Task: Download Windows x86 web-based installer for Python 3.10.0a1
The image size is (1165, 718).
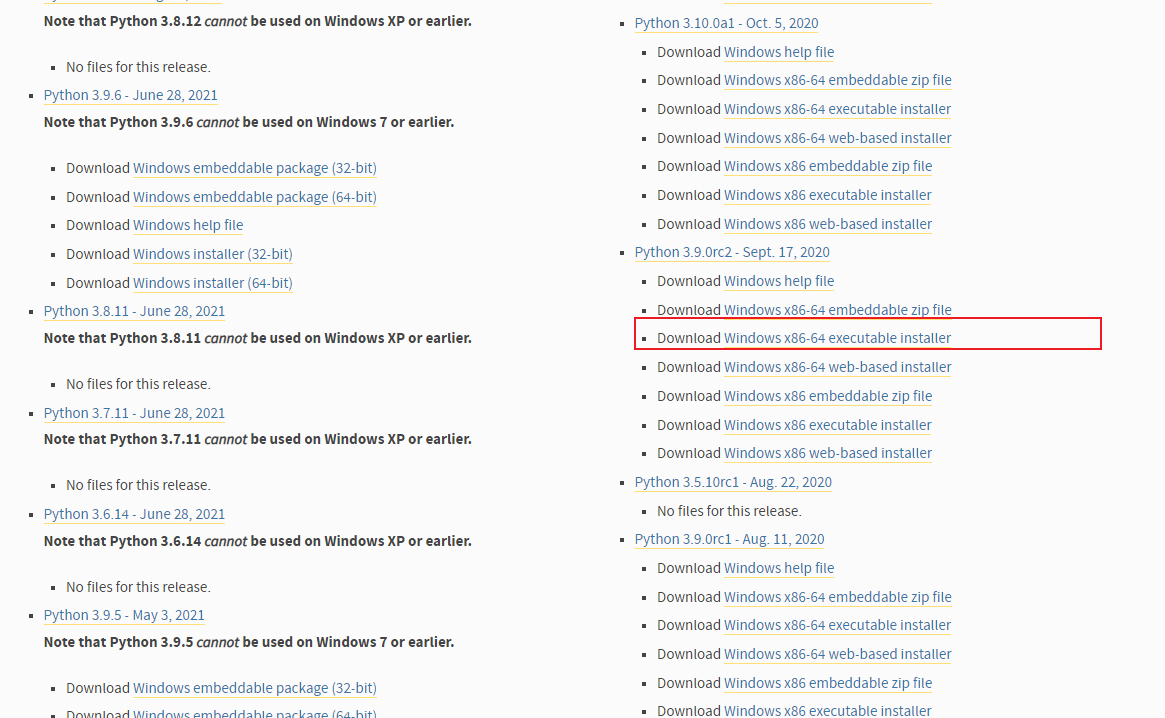Action: tap(828, 224)
